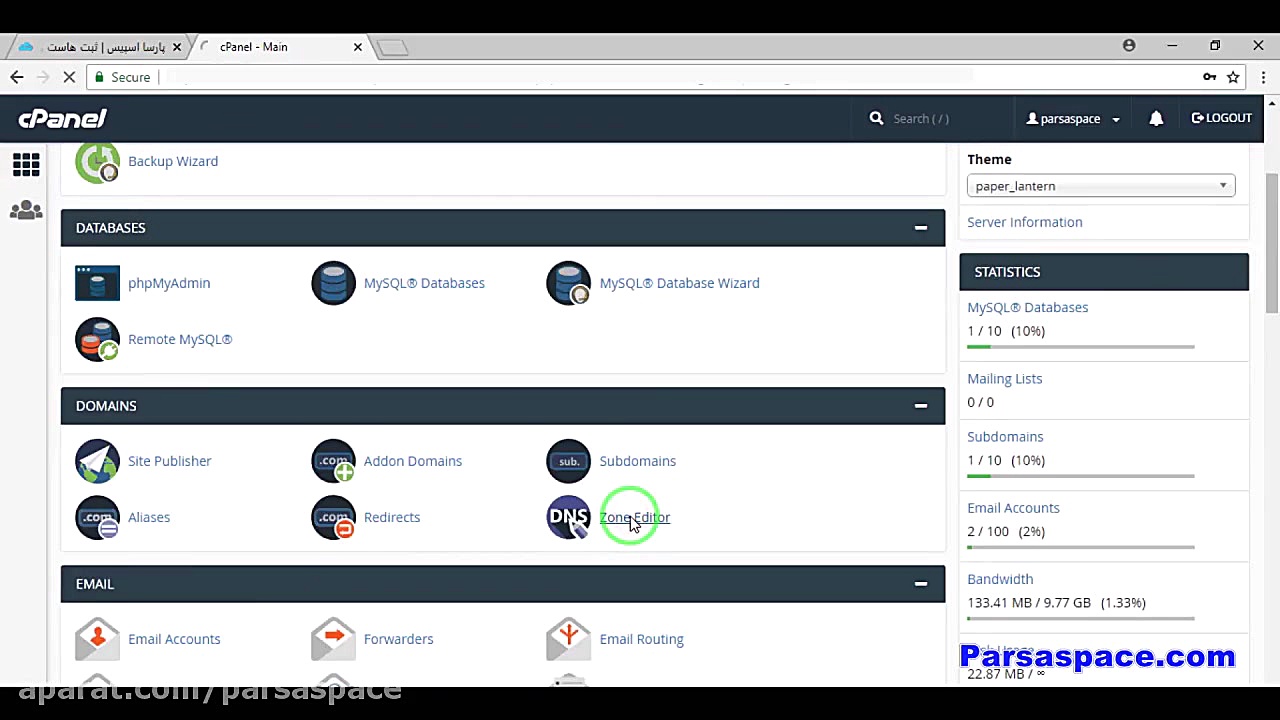
Task: Collapse the Domains section
Action: pos(921,406)
